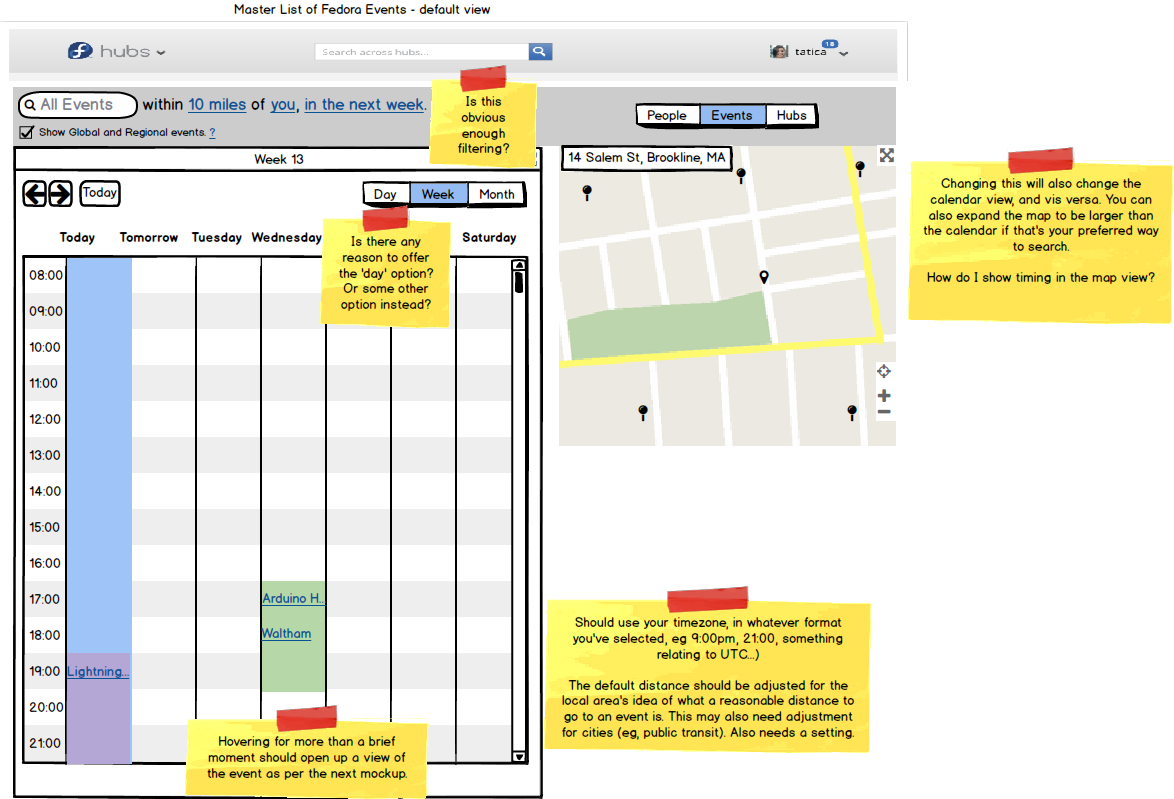The height and width of the screenshot is (799, 1174).
Task: Click the '10 miles' distance link
Action: [x=217, y=105]
